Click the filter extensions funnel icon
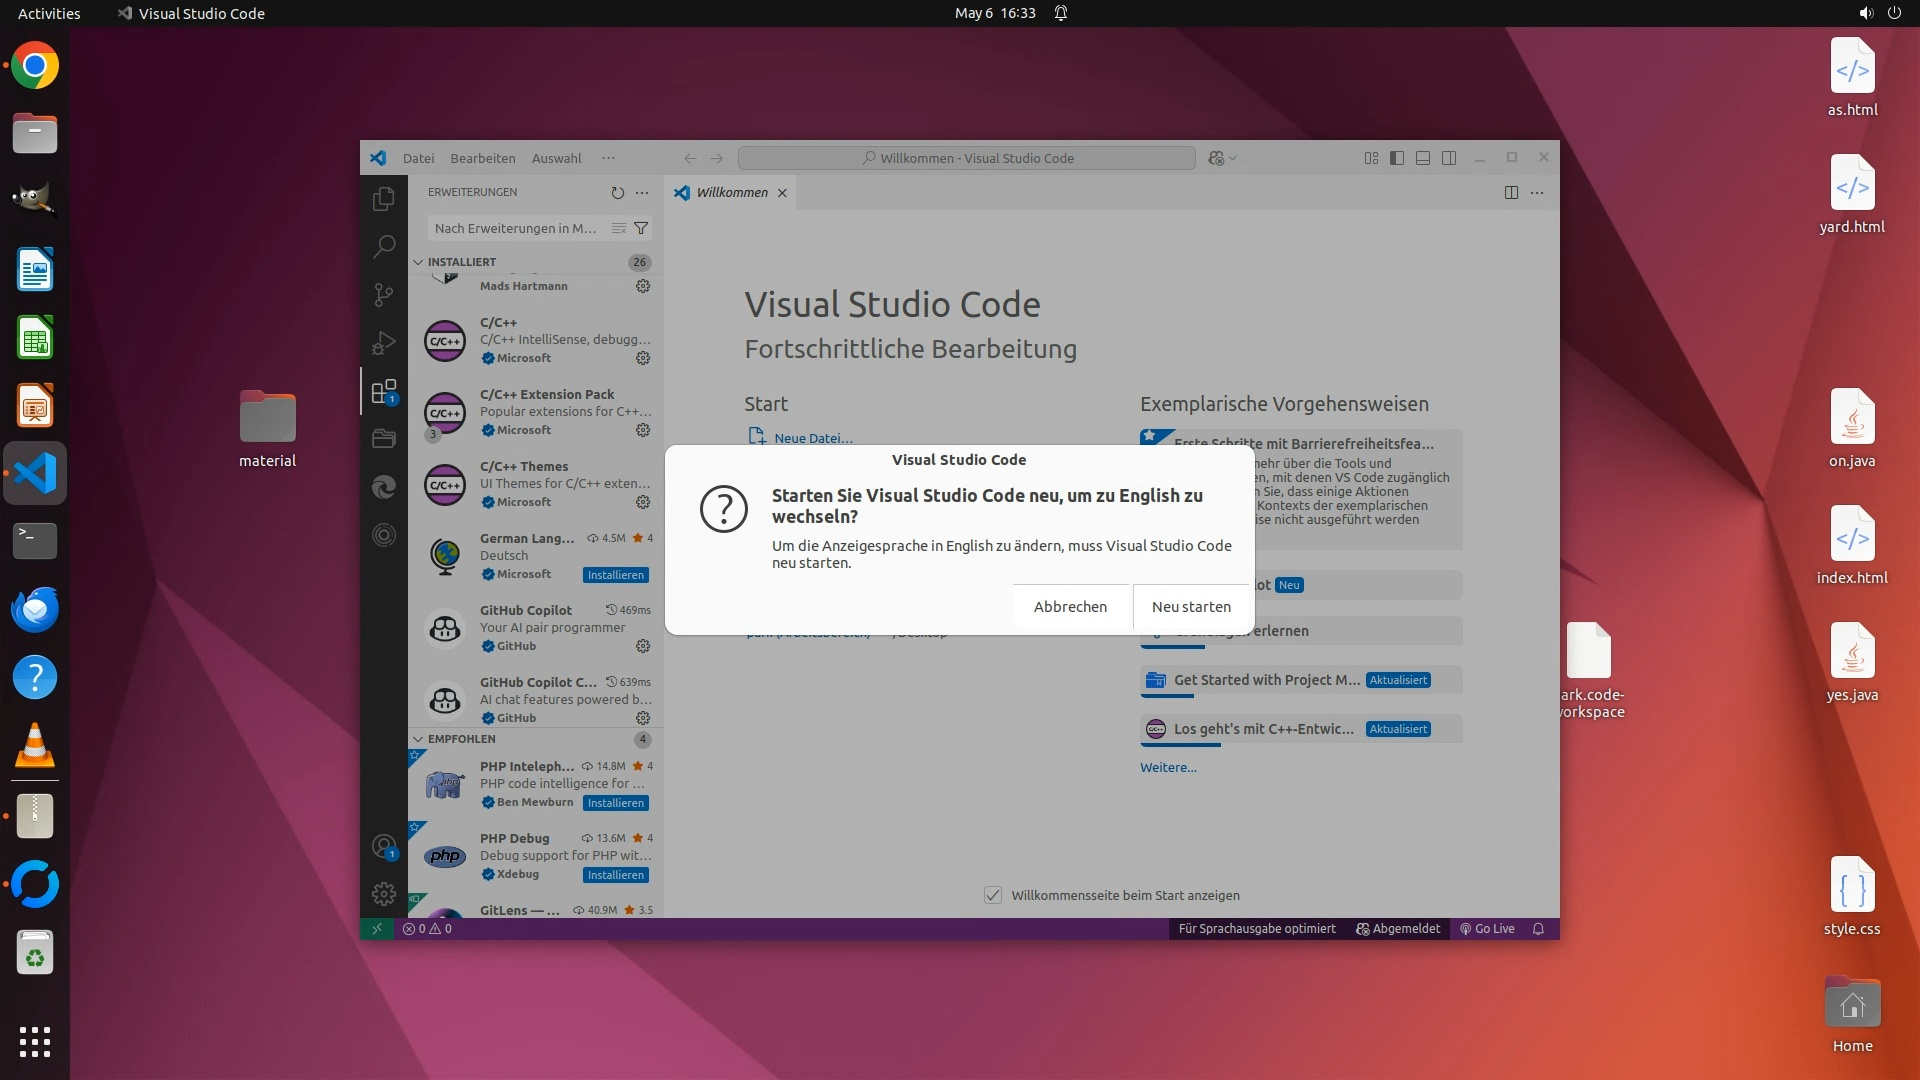 [x=641, y=228]
